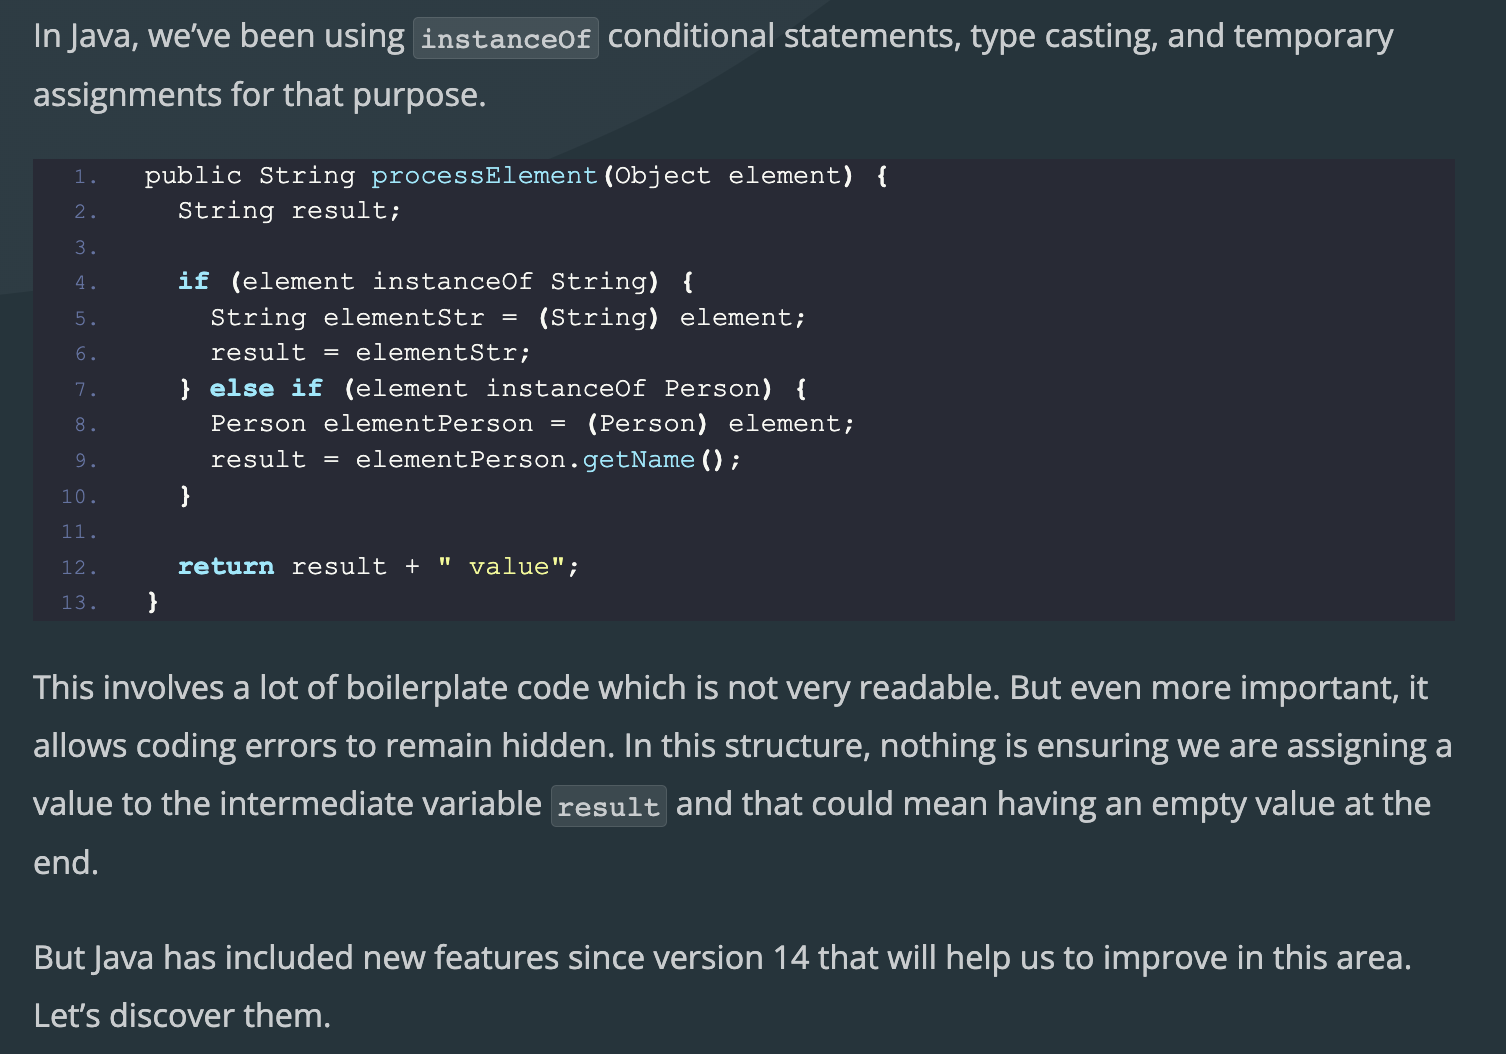This screenshot has width=1506, height=1054.
Task: Click the else if keyword on line 7
Action: 266,389
